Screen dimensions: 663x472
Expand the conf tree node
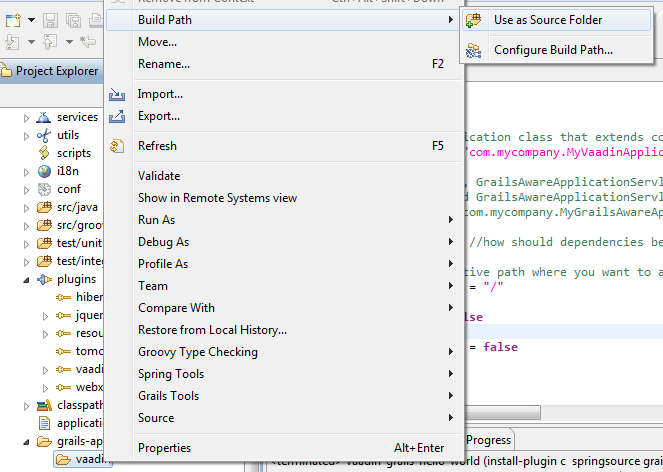click(x=26, y=190)
